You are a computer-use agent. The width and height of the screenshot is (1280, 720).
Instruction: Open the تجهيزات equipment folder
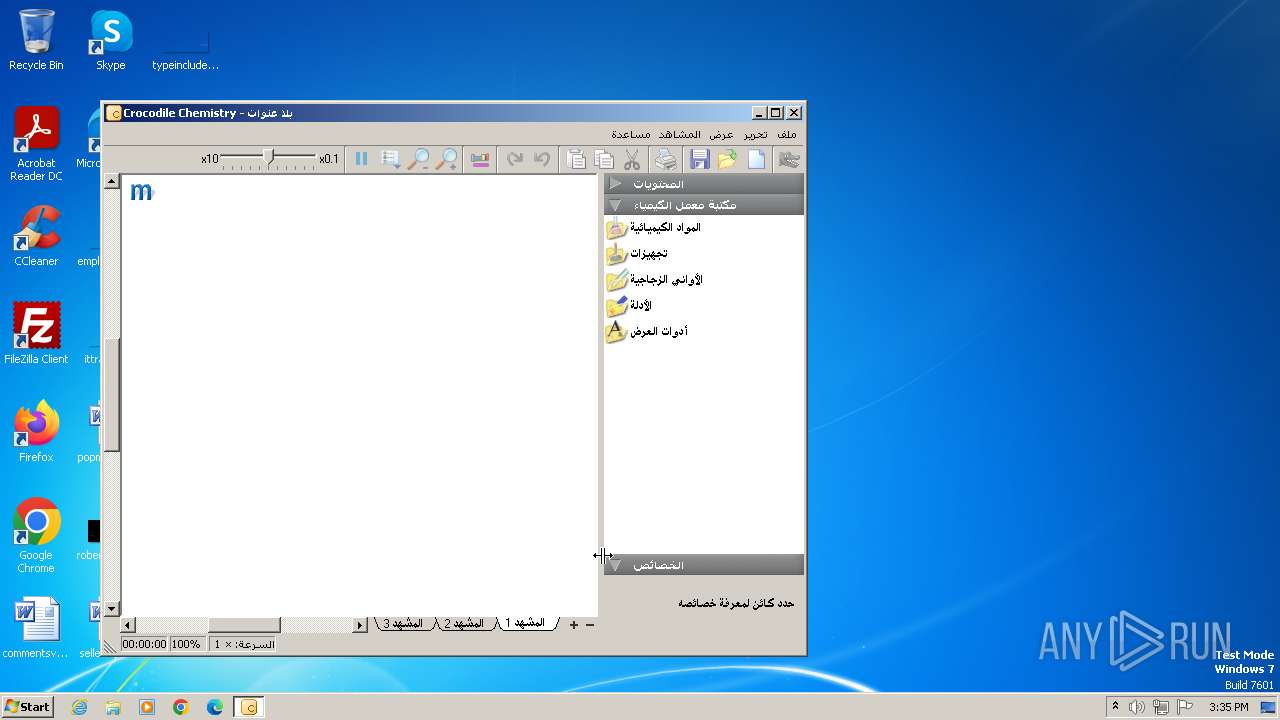[637, 254]
